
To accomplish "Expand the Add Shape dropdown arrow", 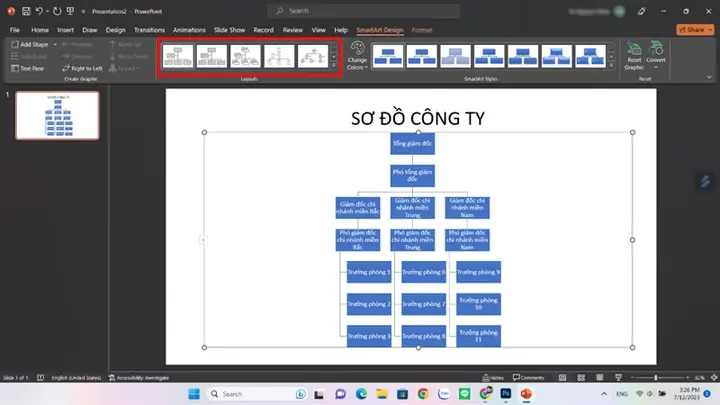I will 55,45.
